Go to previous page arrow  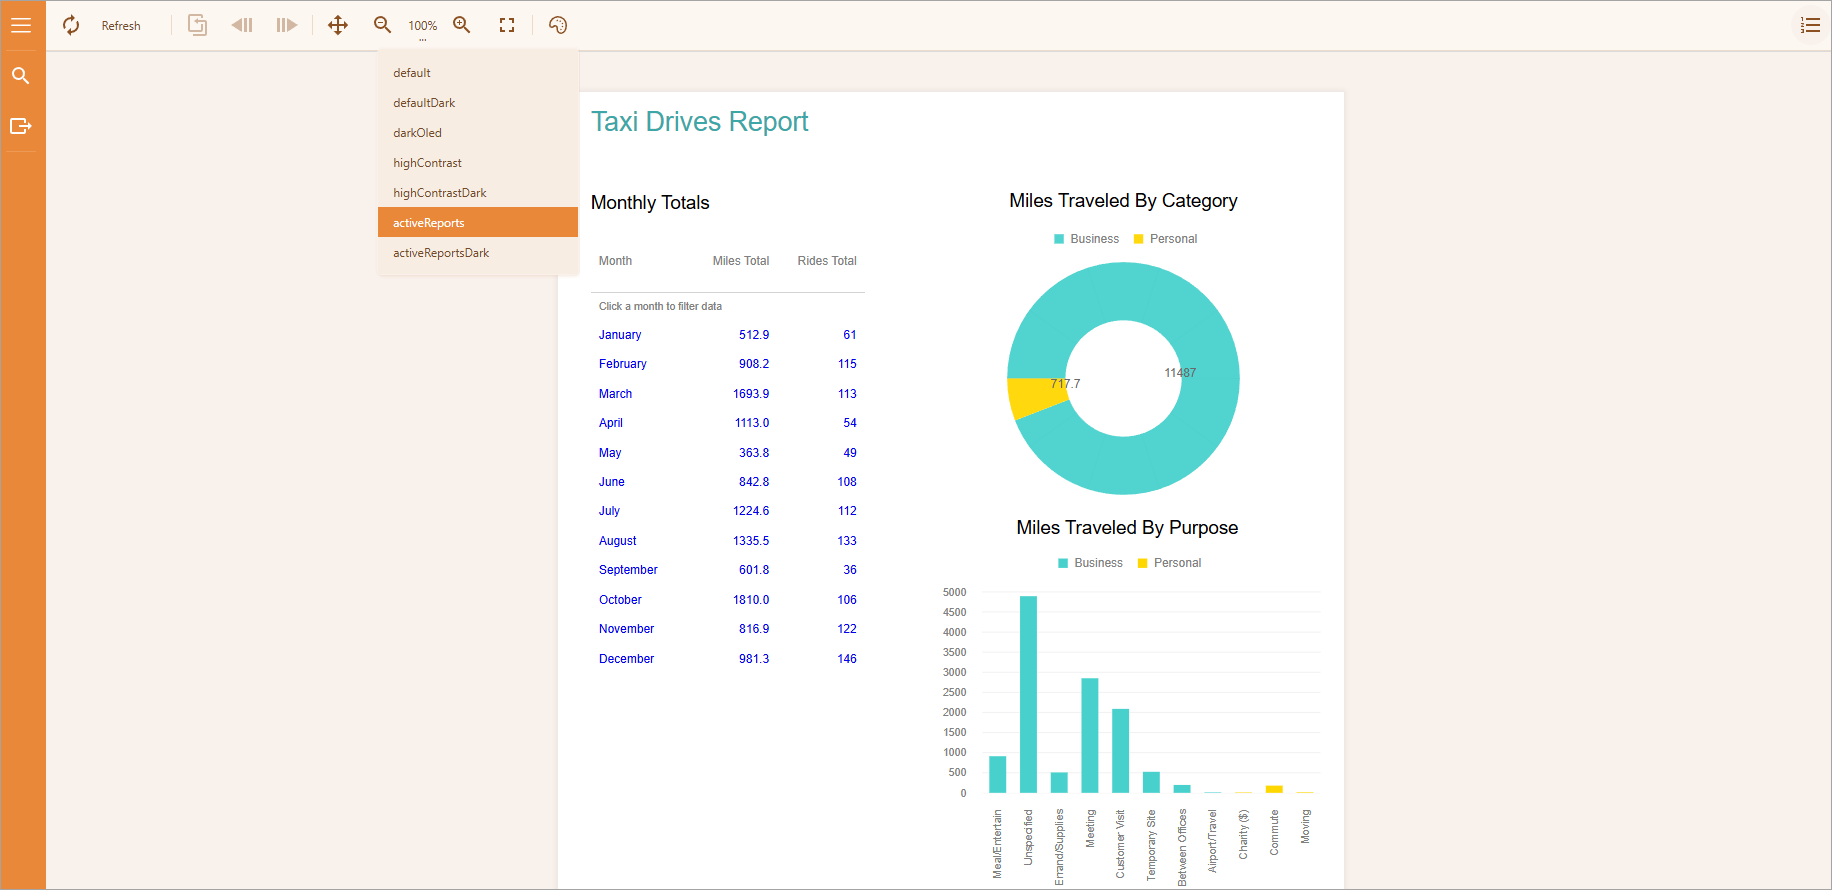point(242,25)
